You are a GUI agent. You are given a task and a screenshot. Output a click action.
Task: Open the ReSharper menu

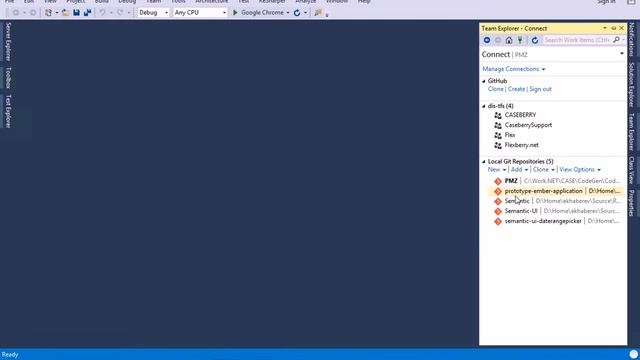272,2
